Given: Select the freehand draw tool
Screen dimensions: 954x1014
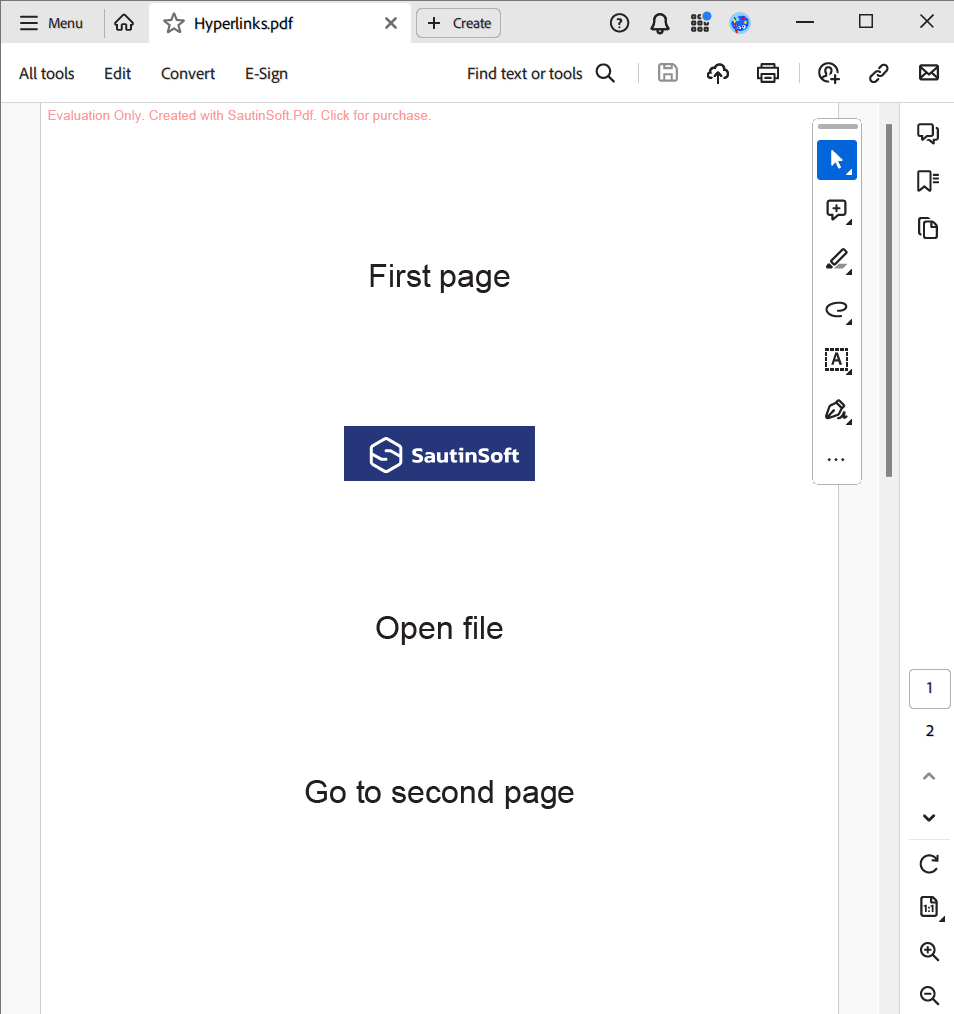Looking at the screenshot, I should [x=837, y=310].
